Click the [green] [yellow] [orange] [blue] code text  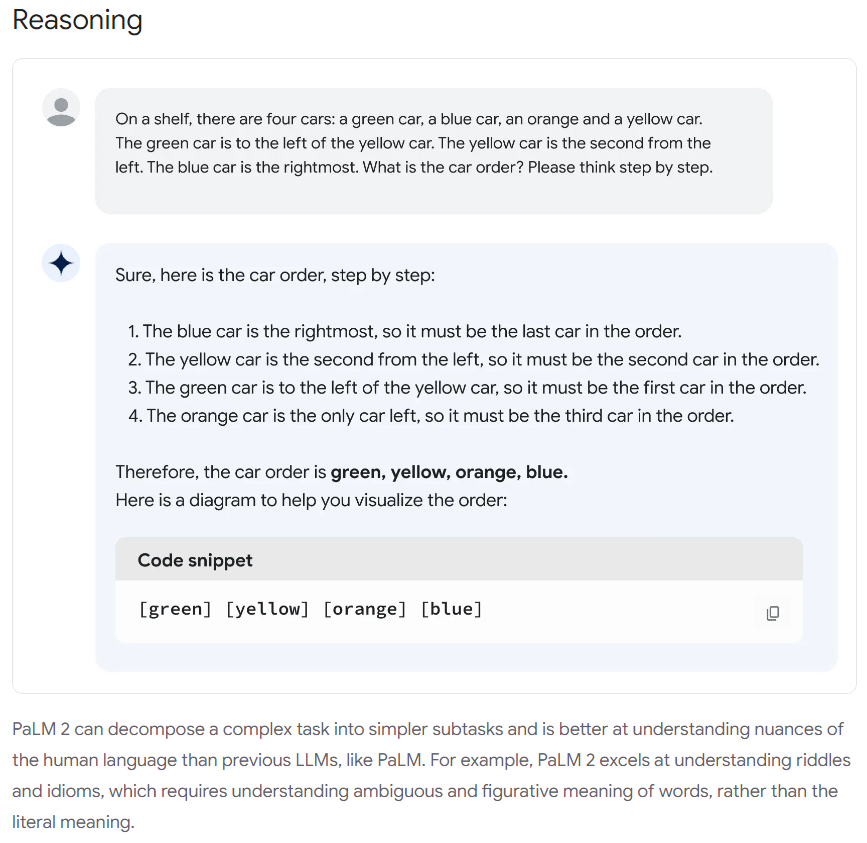(310, 609)
